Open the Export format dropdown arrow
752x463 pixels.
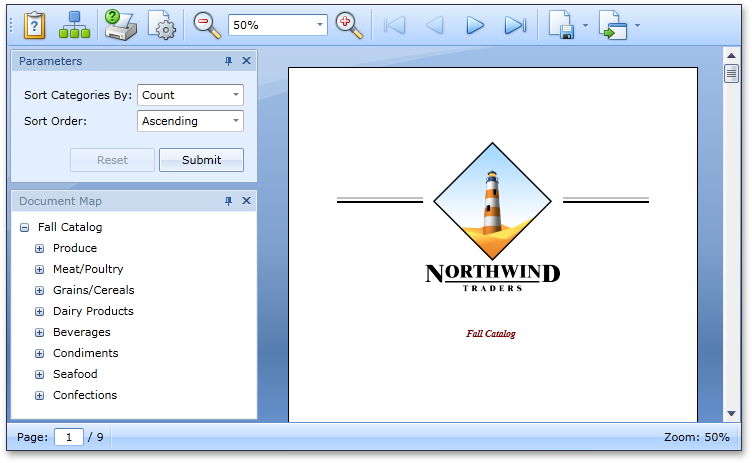click(585, 25)
